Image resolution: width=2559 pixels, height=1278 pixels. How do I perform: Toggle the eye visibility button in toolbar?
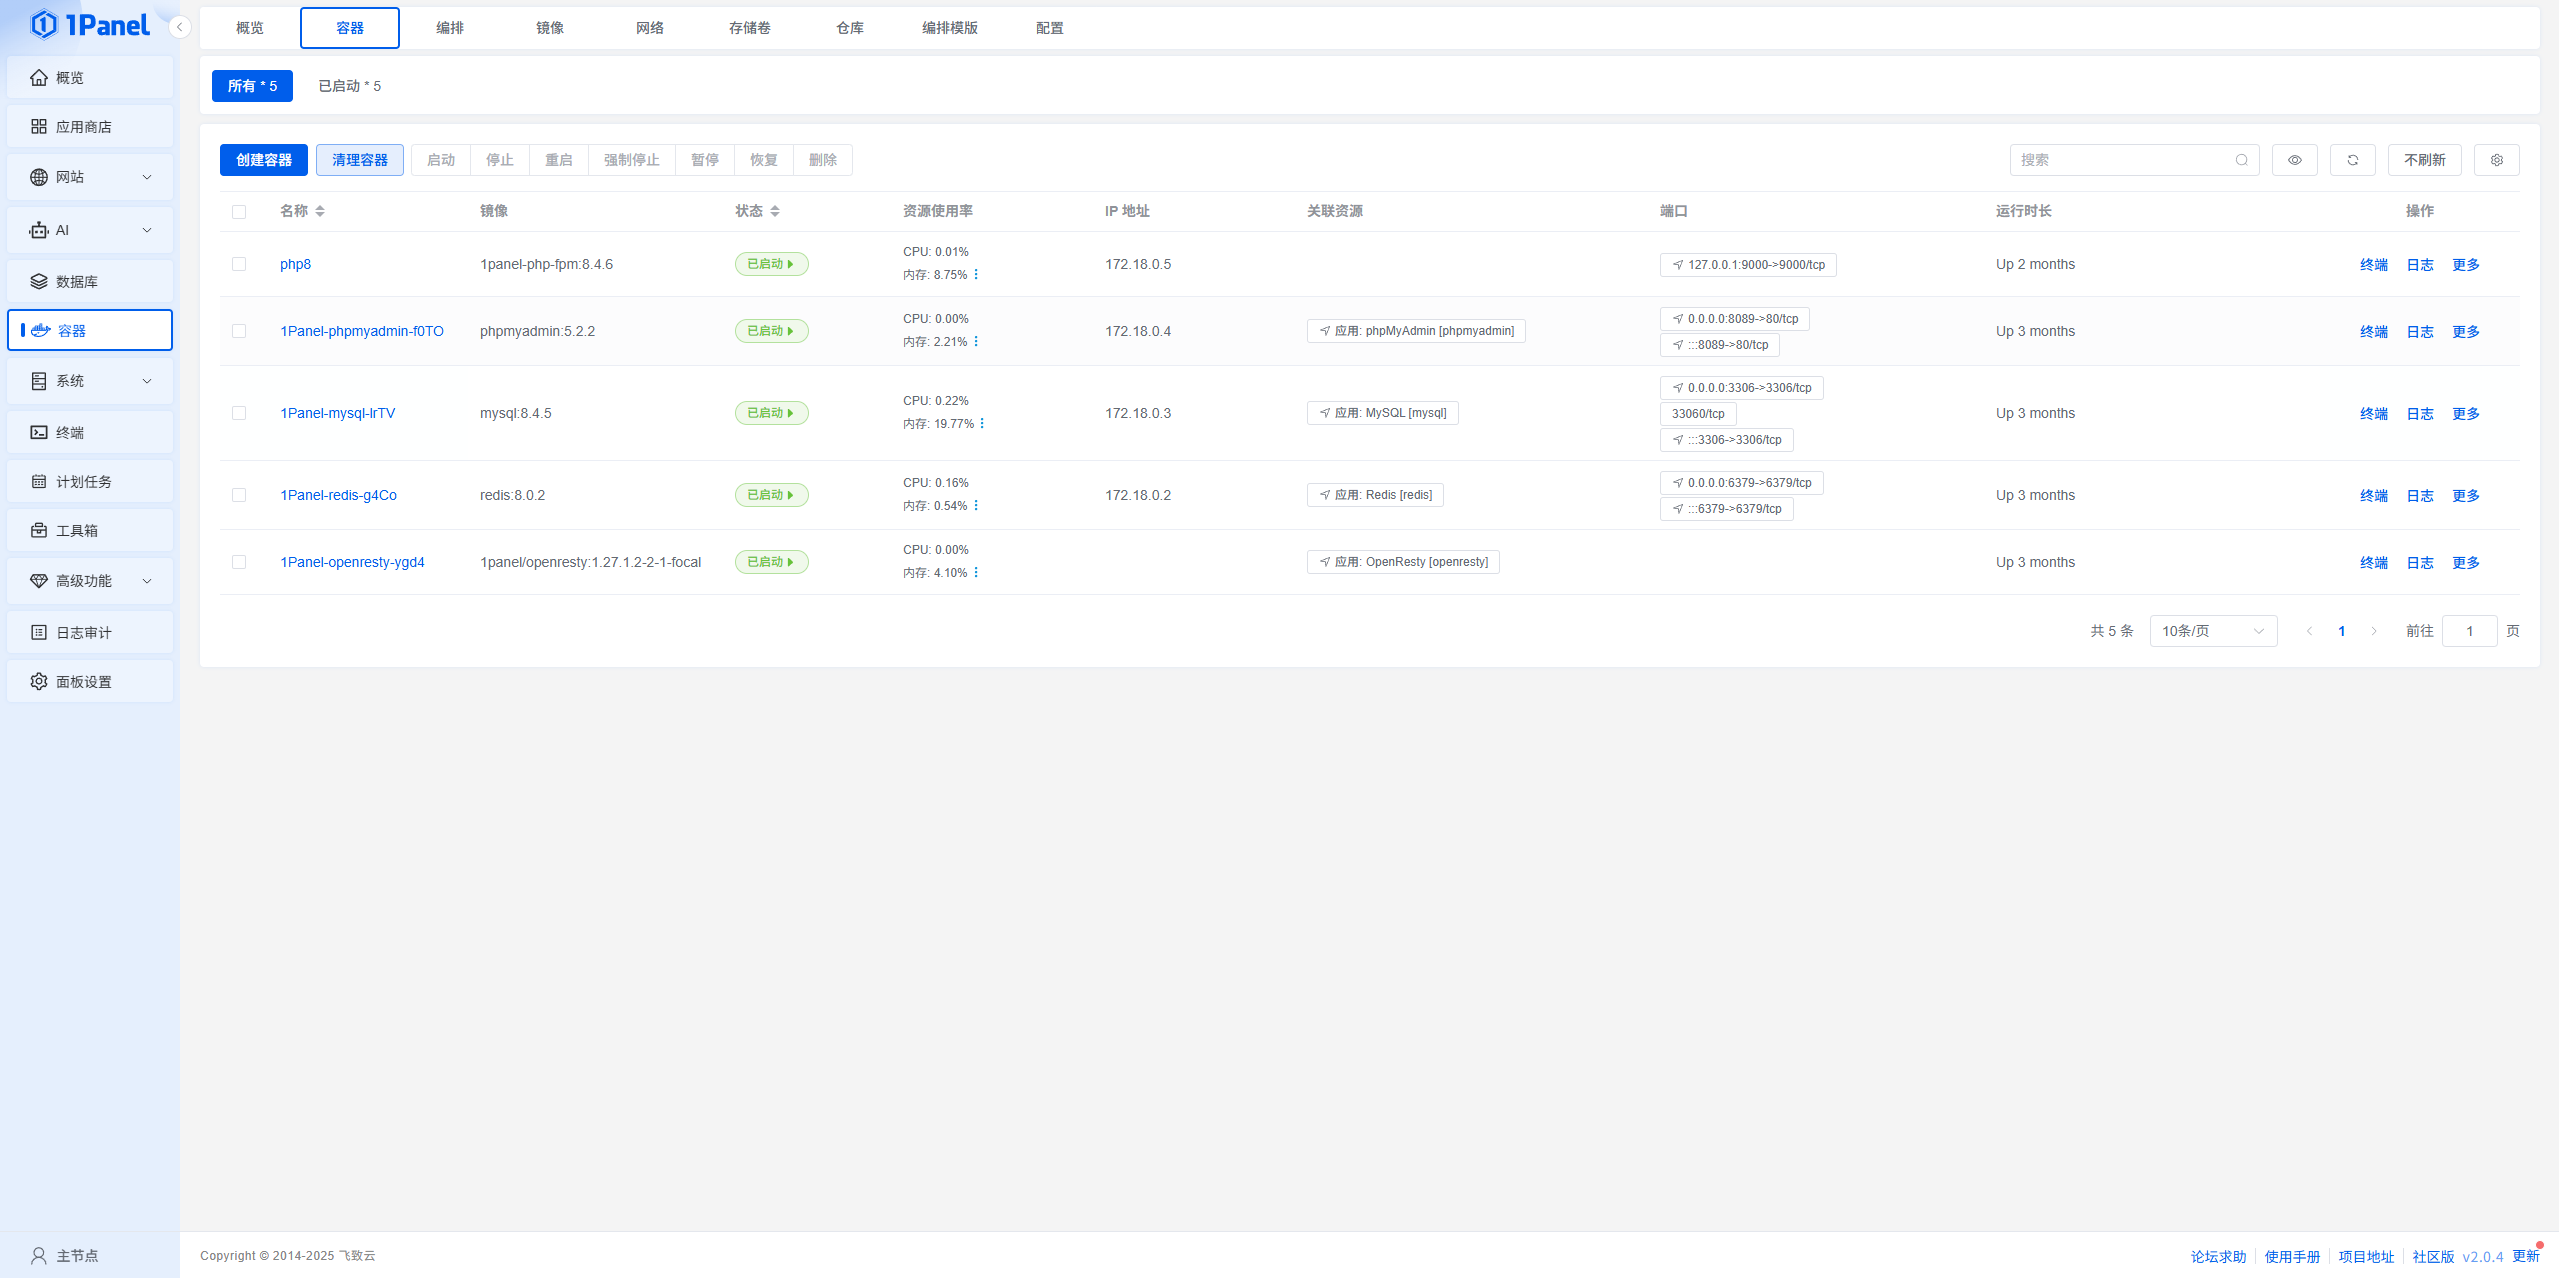point(2294,160)
